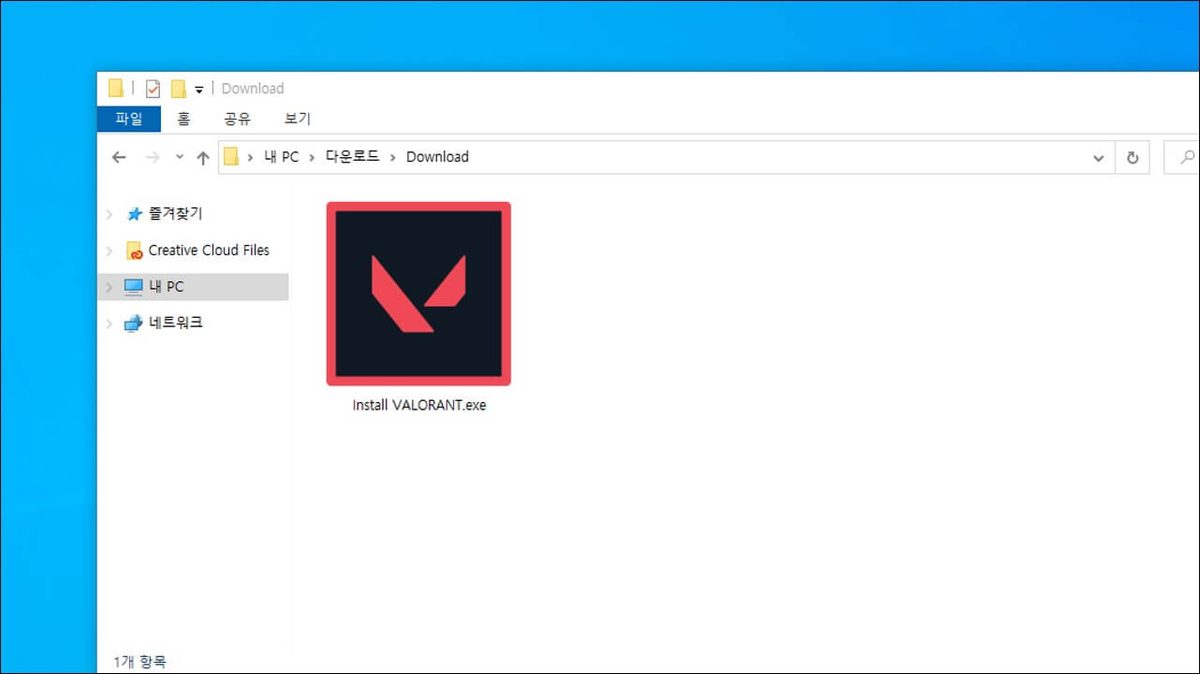This screenshot has width=1200, height=674.
Task: Select Creative Cloud Files in navigation pane
Action: (x=208, y=250)
